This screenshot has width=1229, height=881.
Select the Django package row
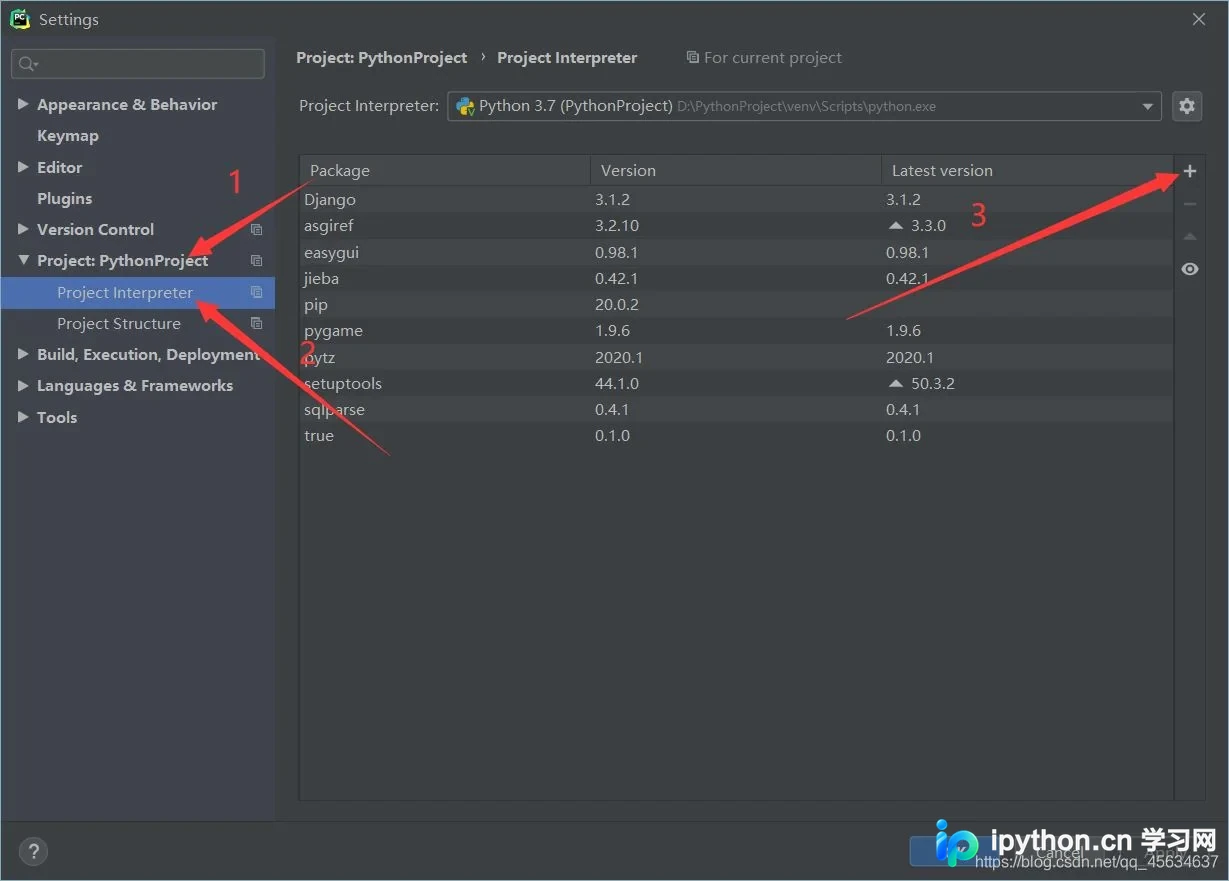point(736,200)
